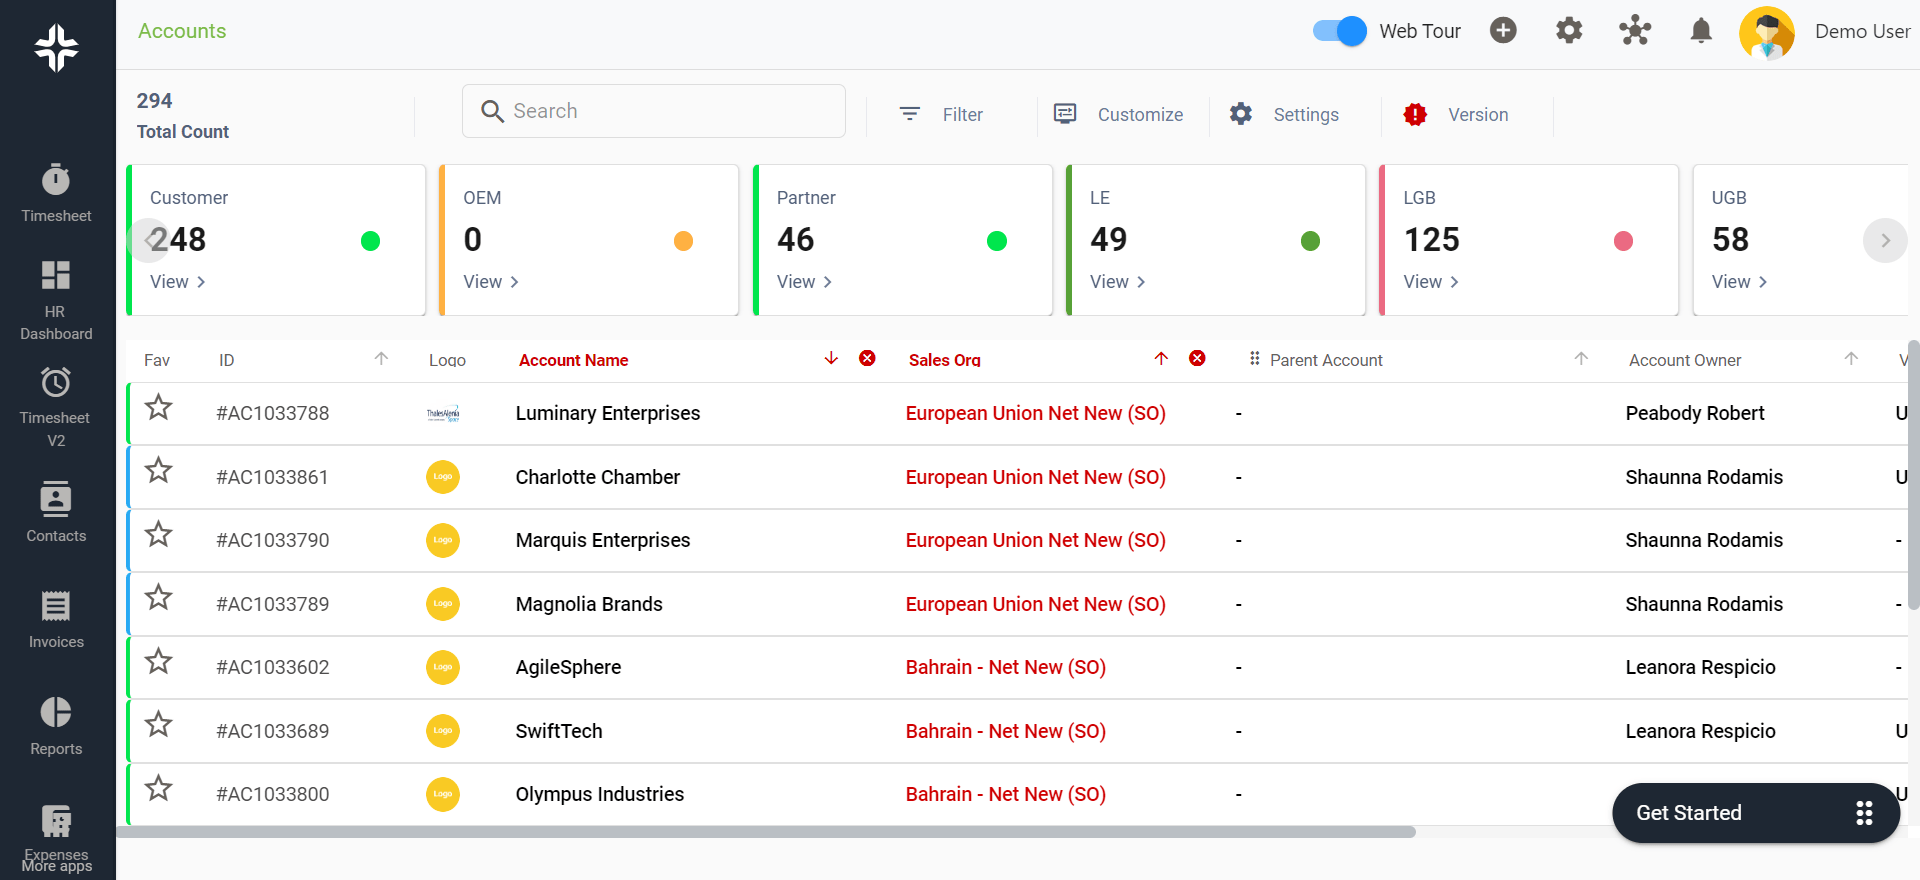Viewport: 1920px width, 880px height.
Task: Open Invoices from the sidebar
Action: (56, 619)
